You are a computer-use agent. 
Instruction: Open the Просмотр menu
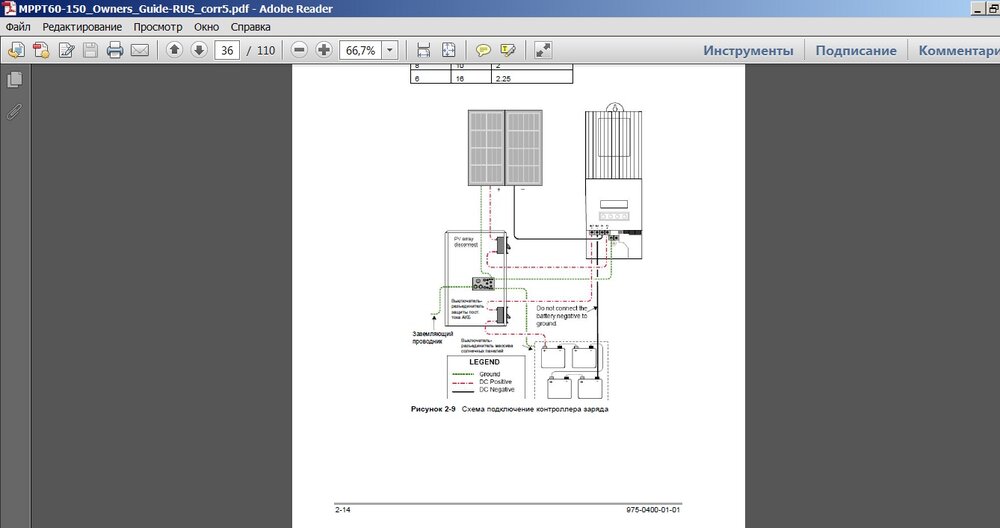click(x=158, y=27)
